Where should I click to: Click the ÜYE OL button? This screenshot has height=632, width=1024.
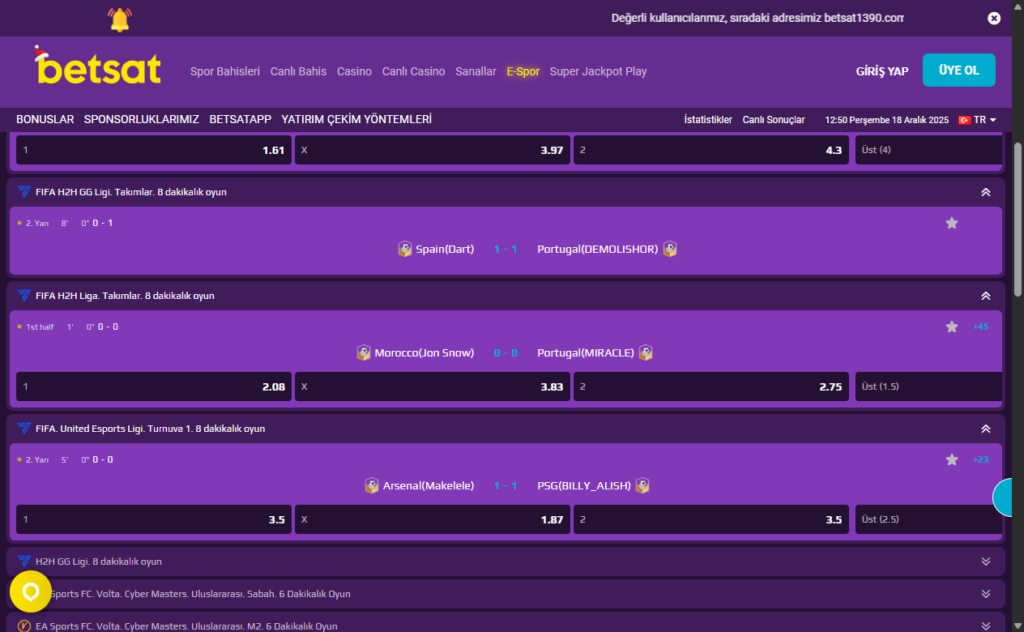pos(958,71)
